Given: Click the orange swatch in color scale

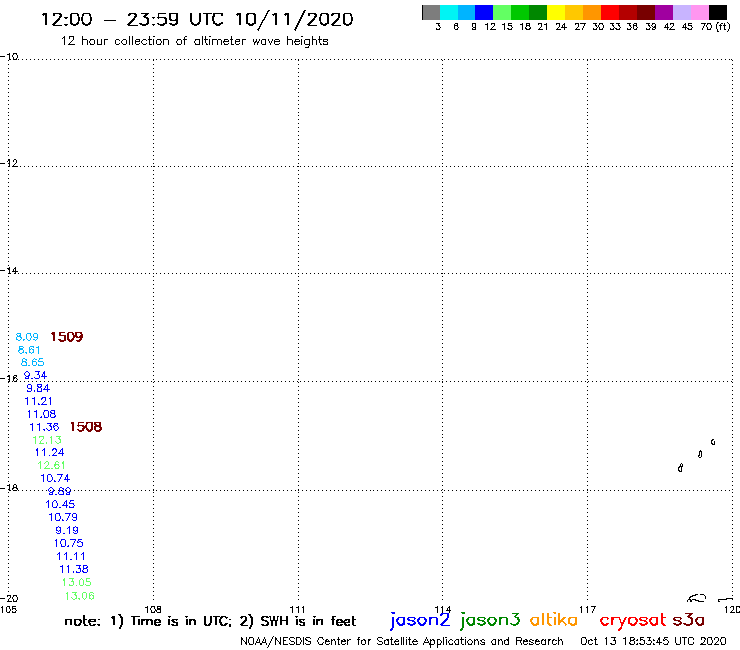Looking at the screenshot, I should coord(592,12).
